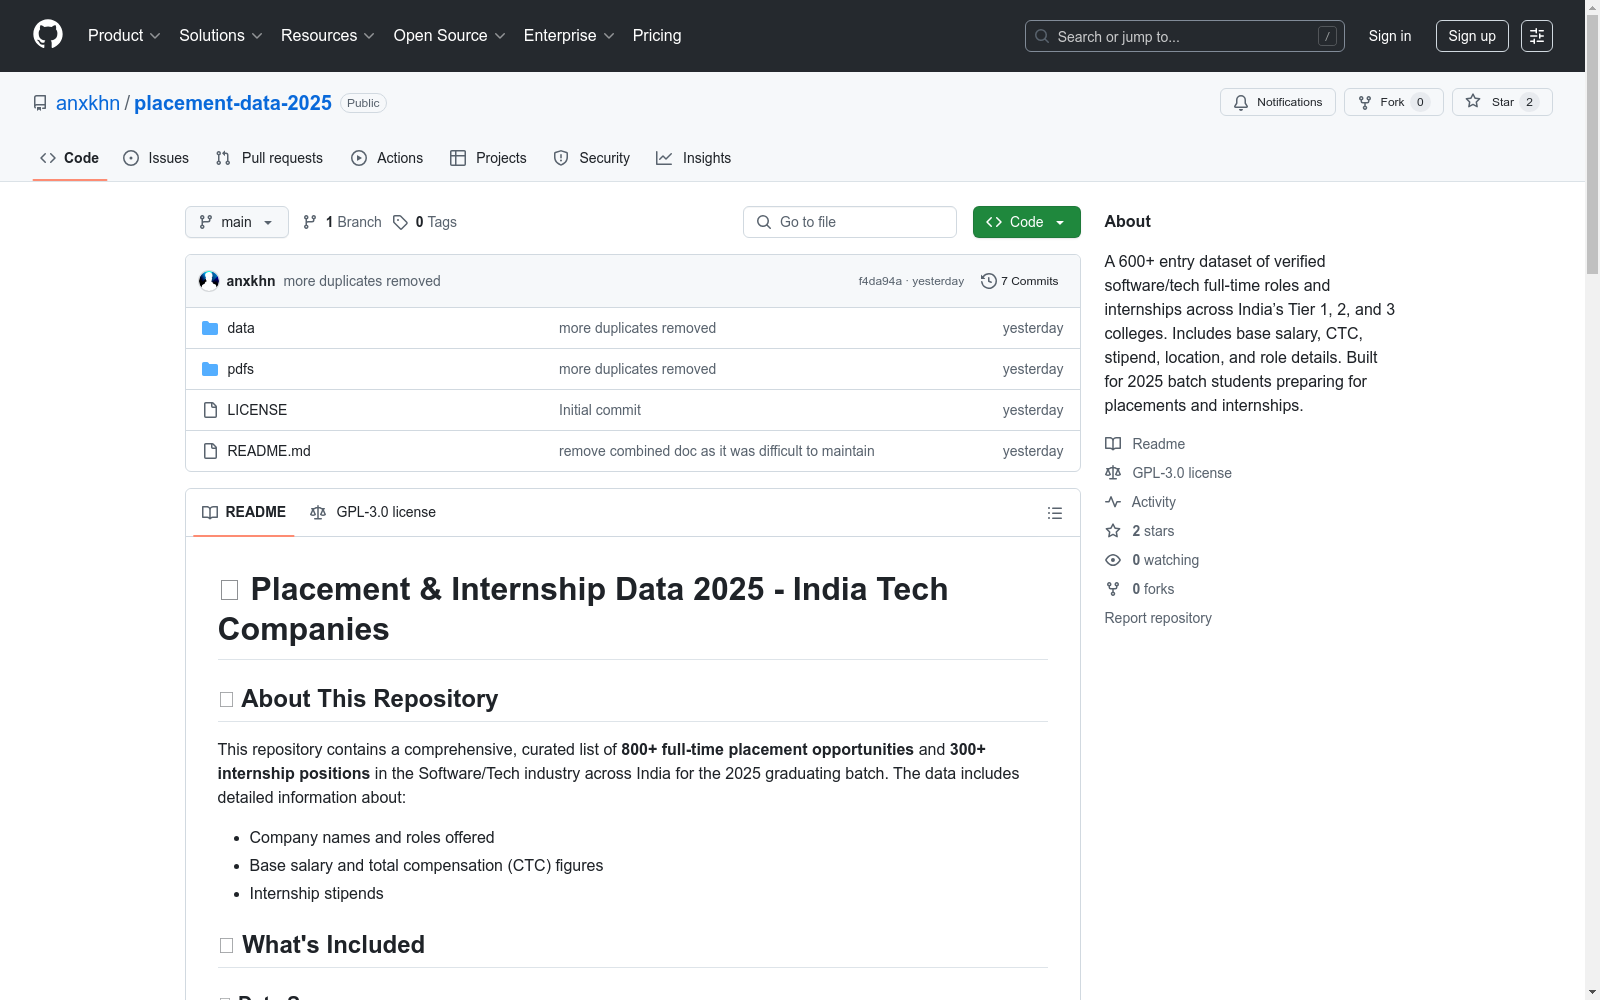Open 'remove combined doc' commit message
This screenshot has width=1600, height=1000.
point(717,451)
